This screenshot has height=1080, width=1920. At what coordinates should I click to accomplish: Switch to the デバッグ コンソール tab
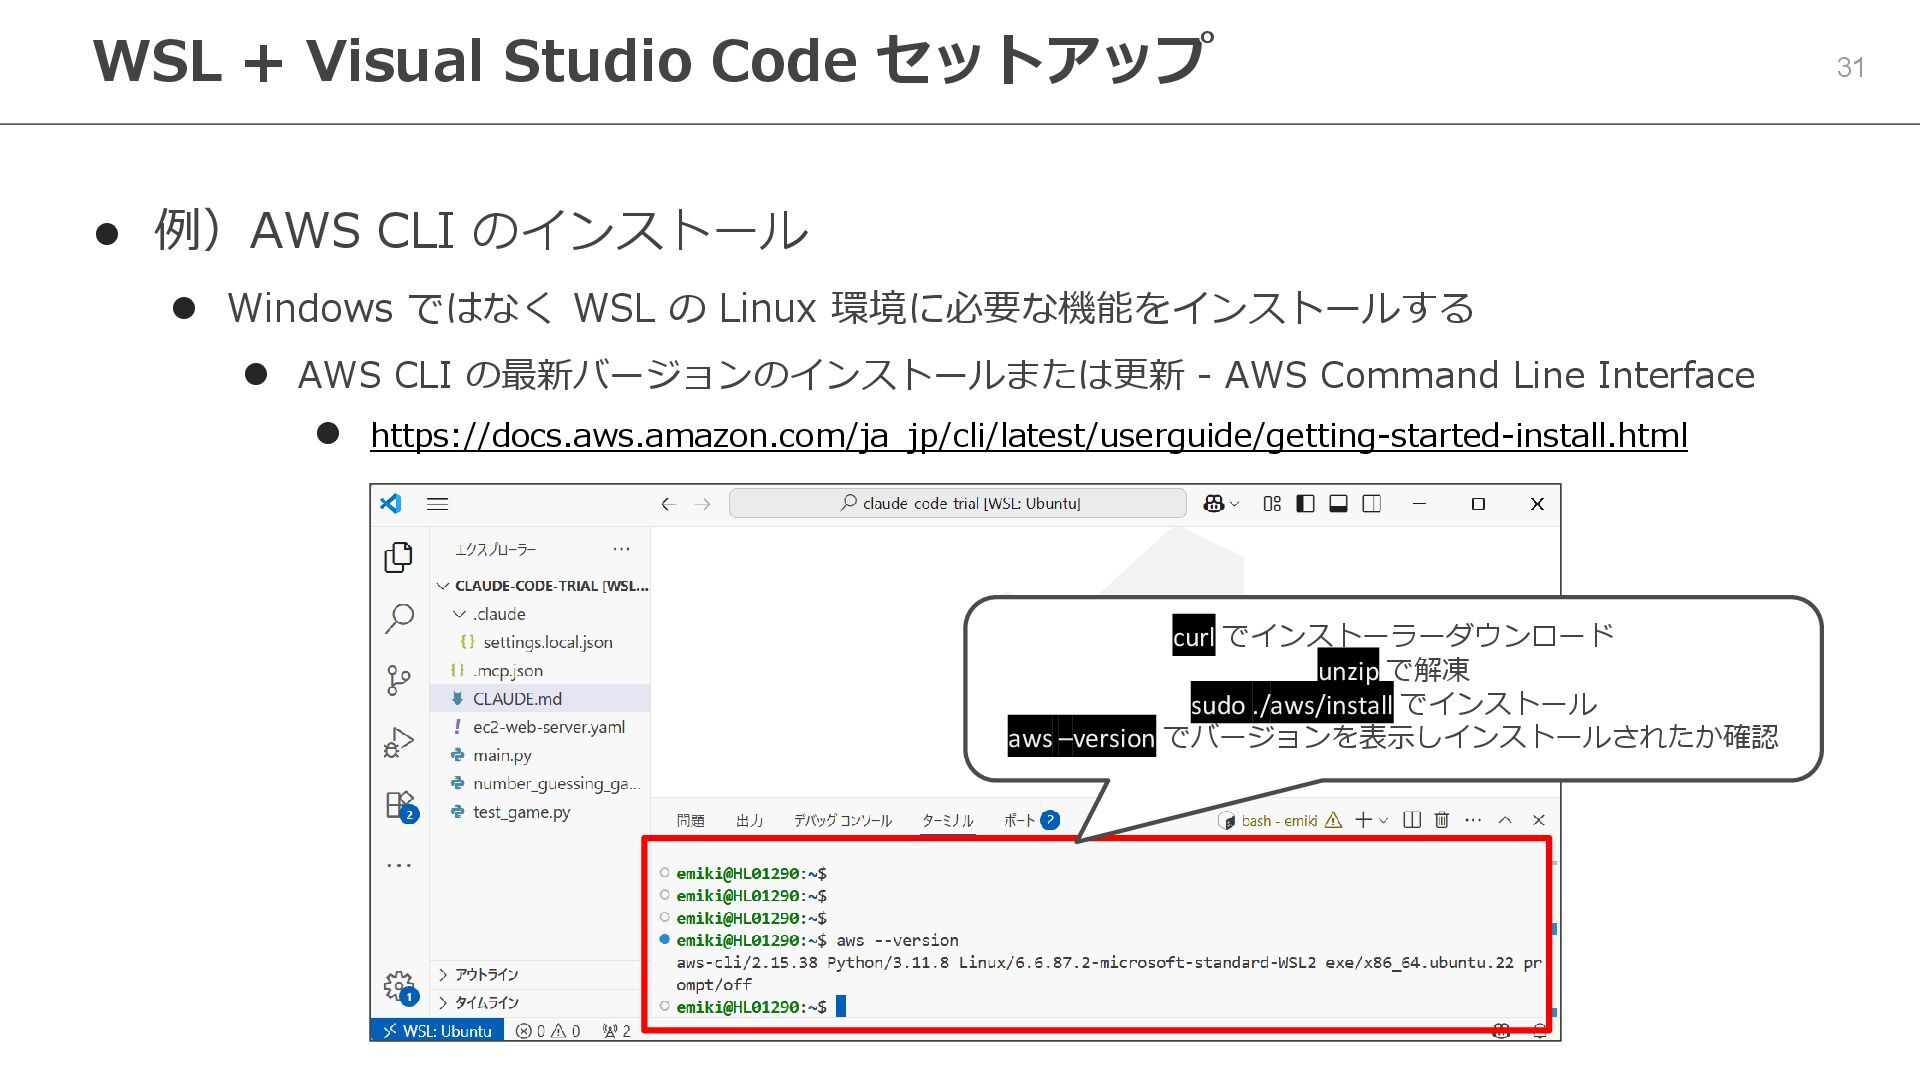pos(843,821)
